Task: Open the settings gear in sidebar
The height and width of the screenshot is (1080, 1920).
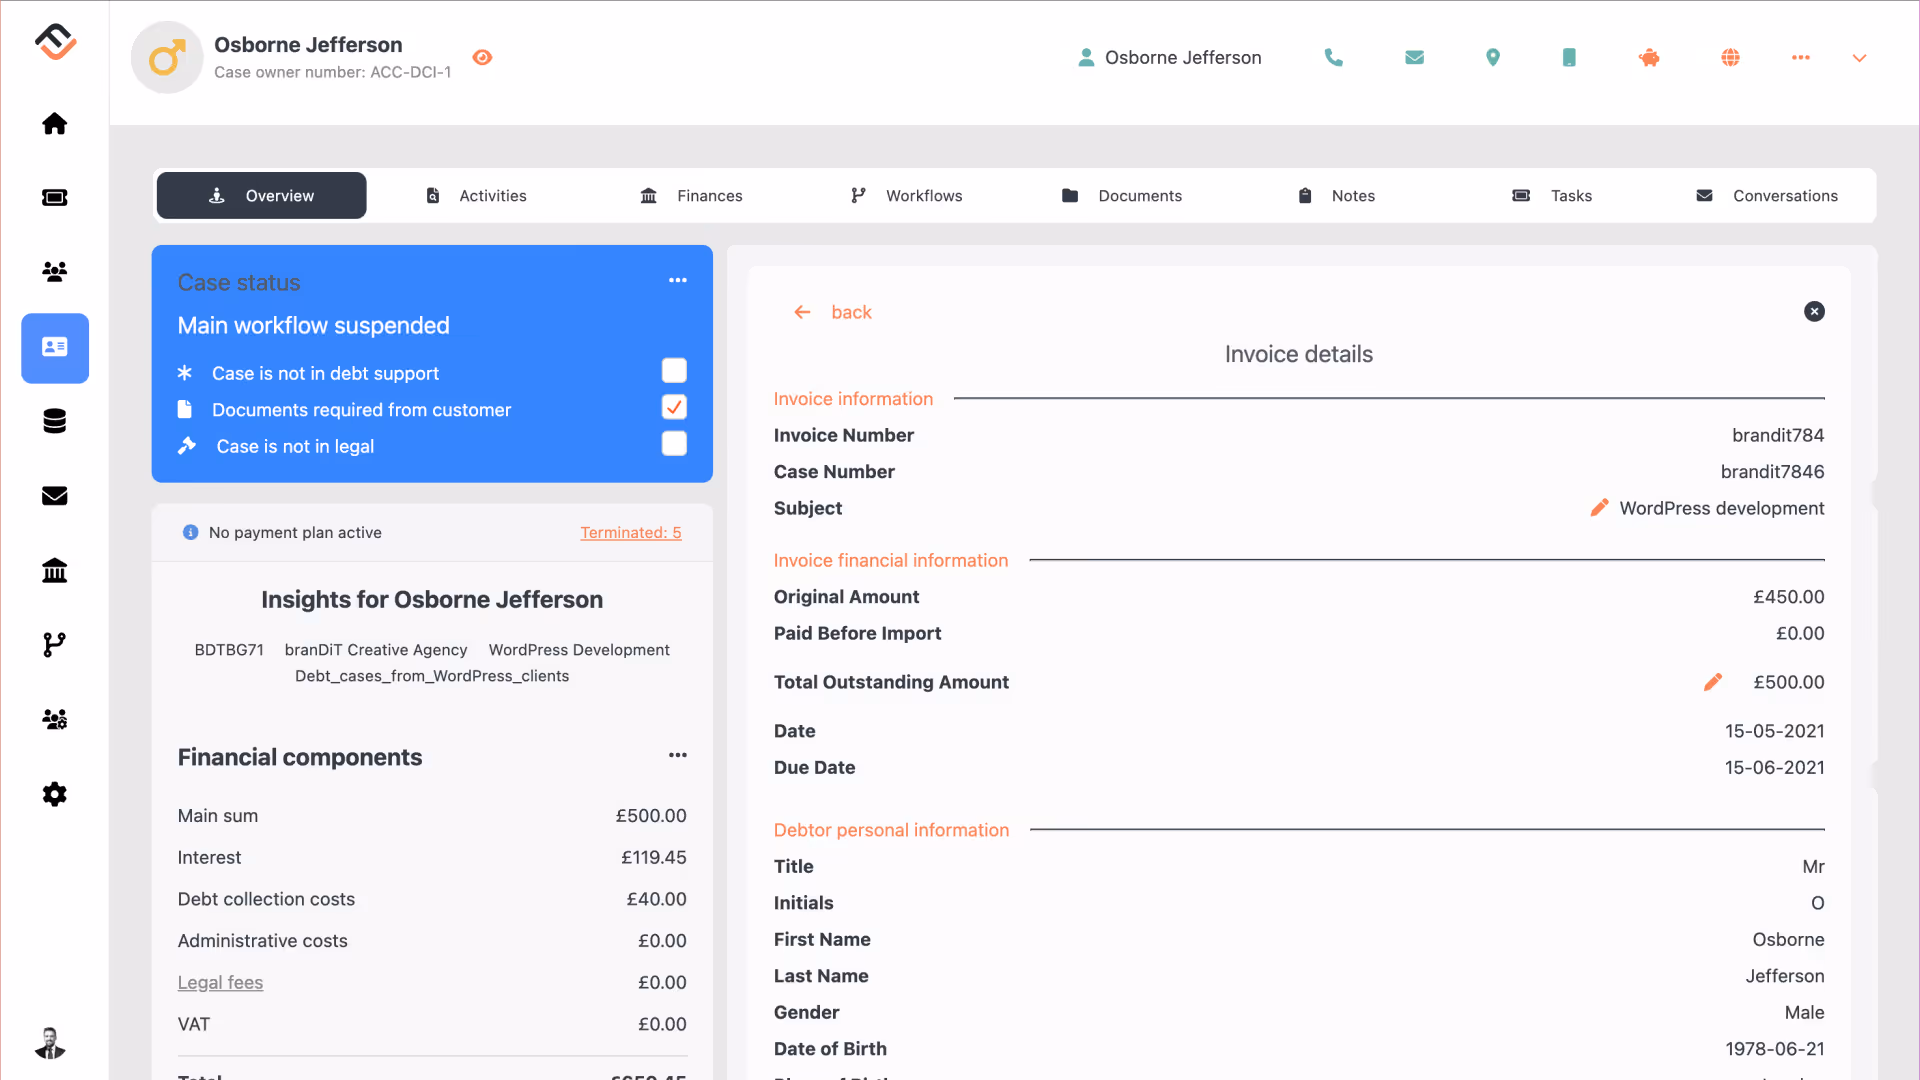Action: tap(55, 794)
